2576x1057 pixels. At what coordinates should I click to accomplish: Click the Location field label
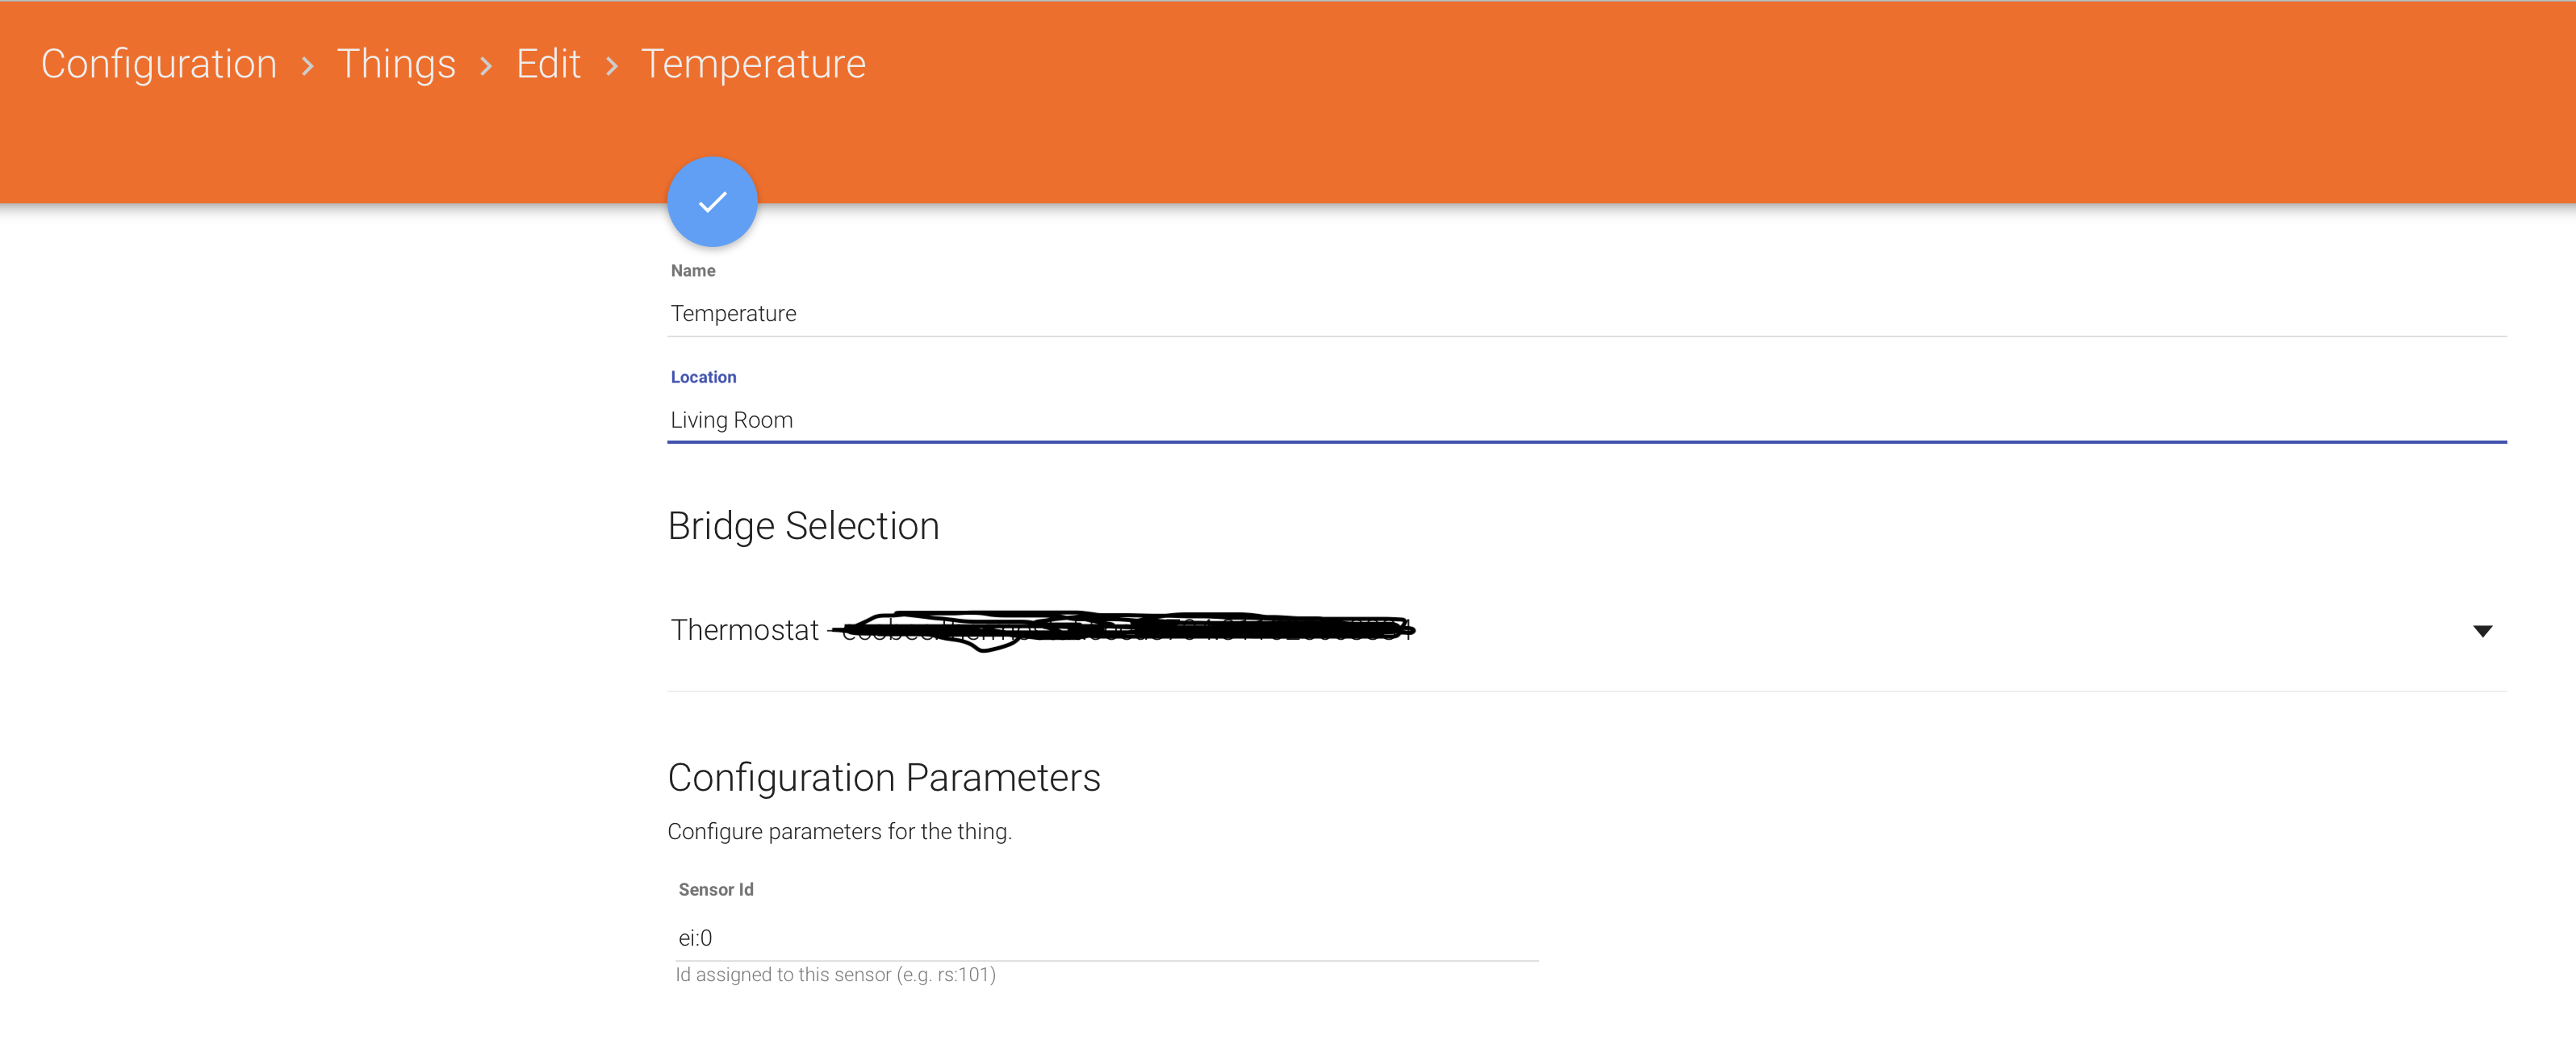[x=703, y=377]
